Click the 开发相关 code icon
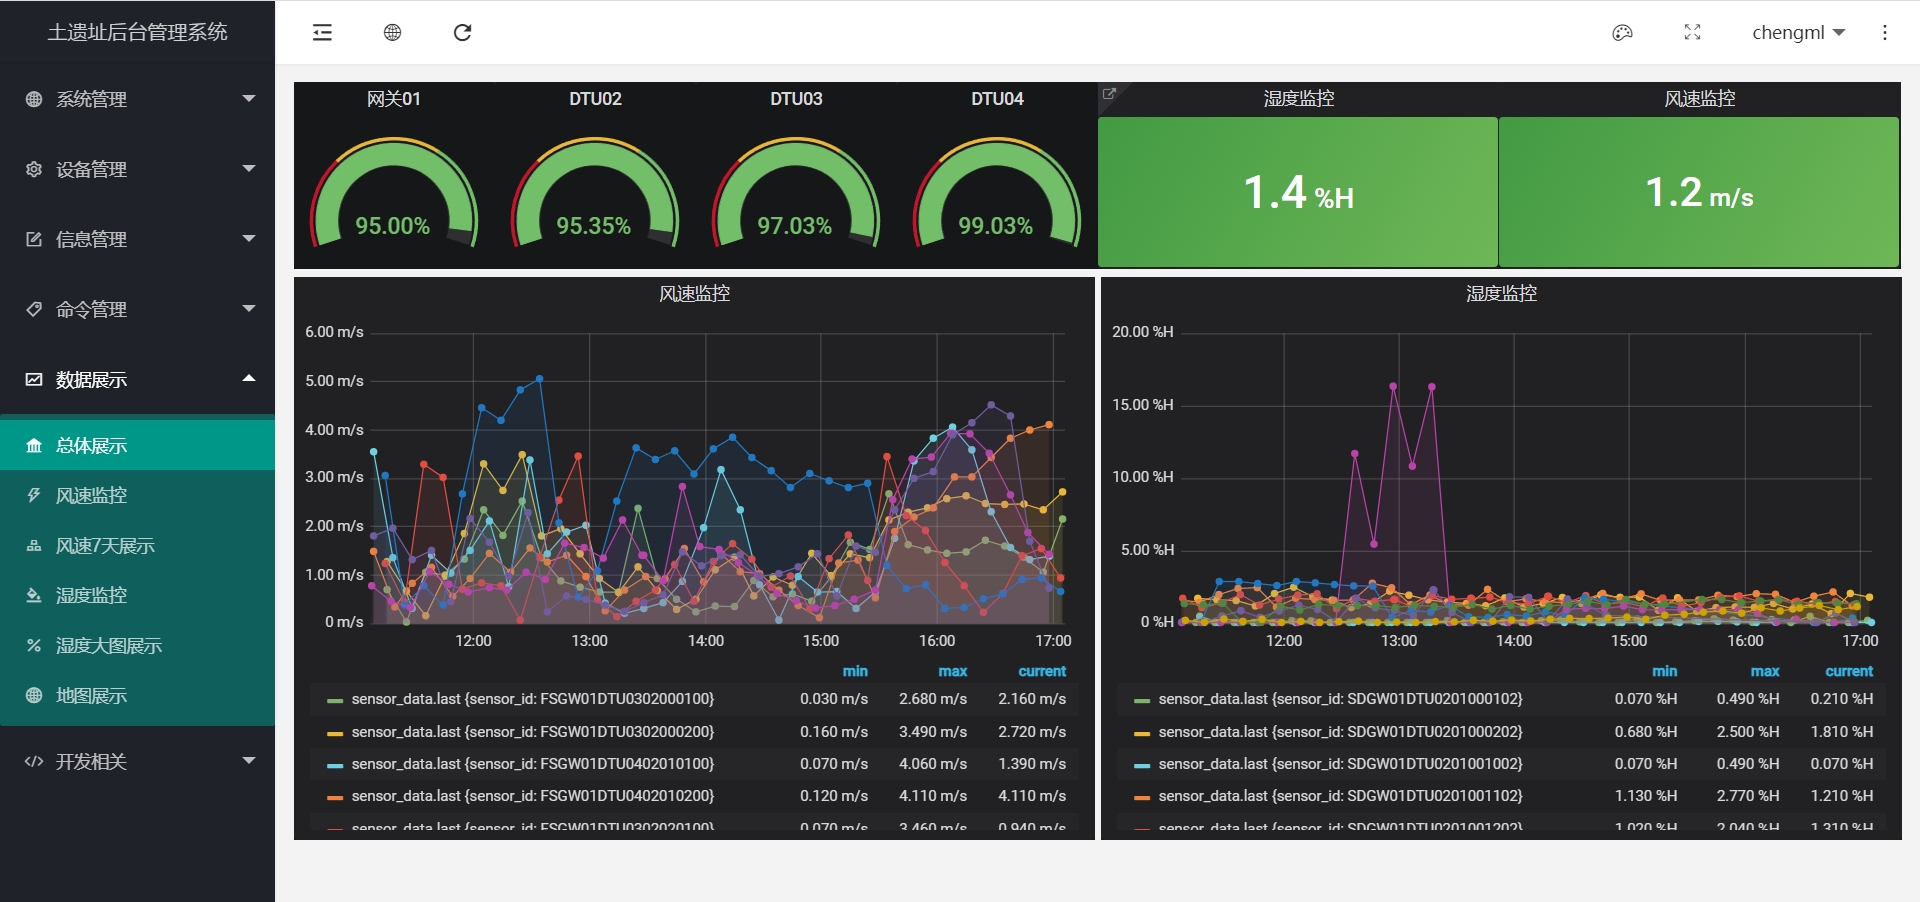The height and width of the screenshot is (902, 1920). (34, 762)
